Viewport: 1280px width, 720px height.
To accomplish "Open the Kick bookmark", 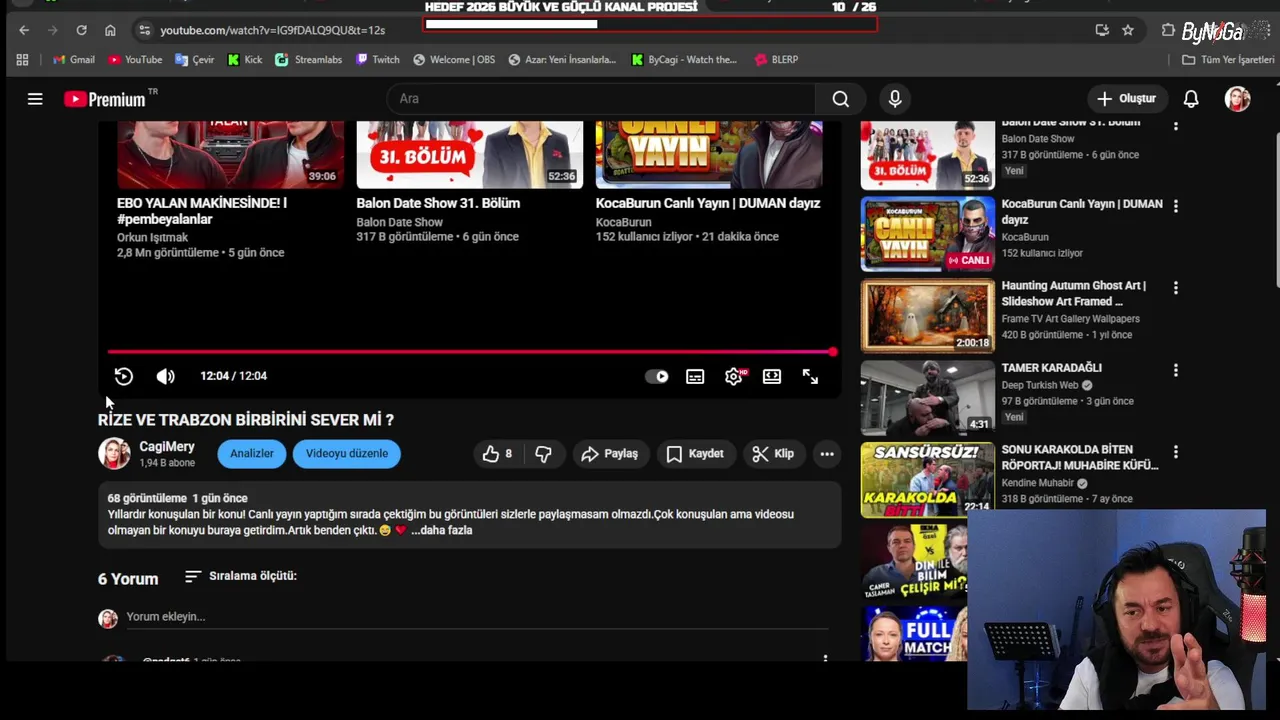I will pyautogui.click(x=245, y=60).
